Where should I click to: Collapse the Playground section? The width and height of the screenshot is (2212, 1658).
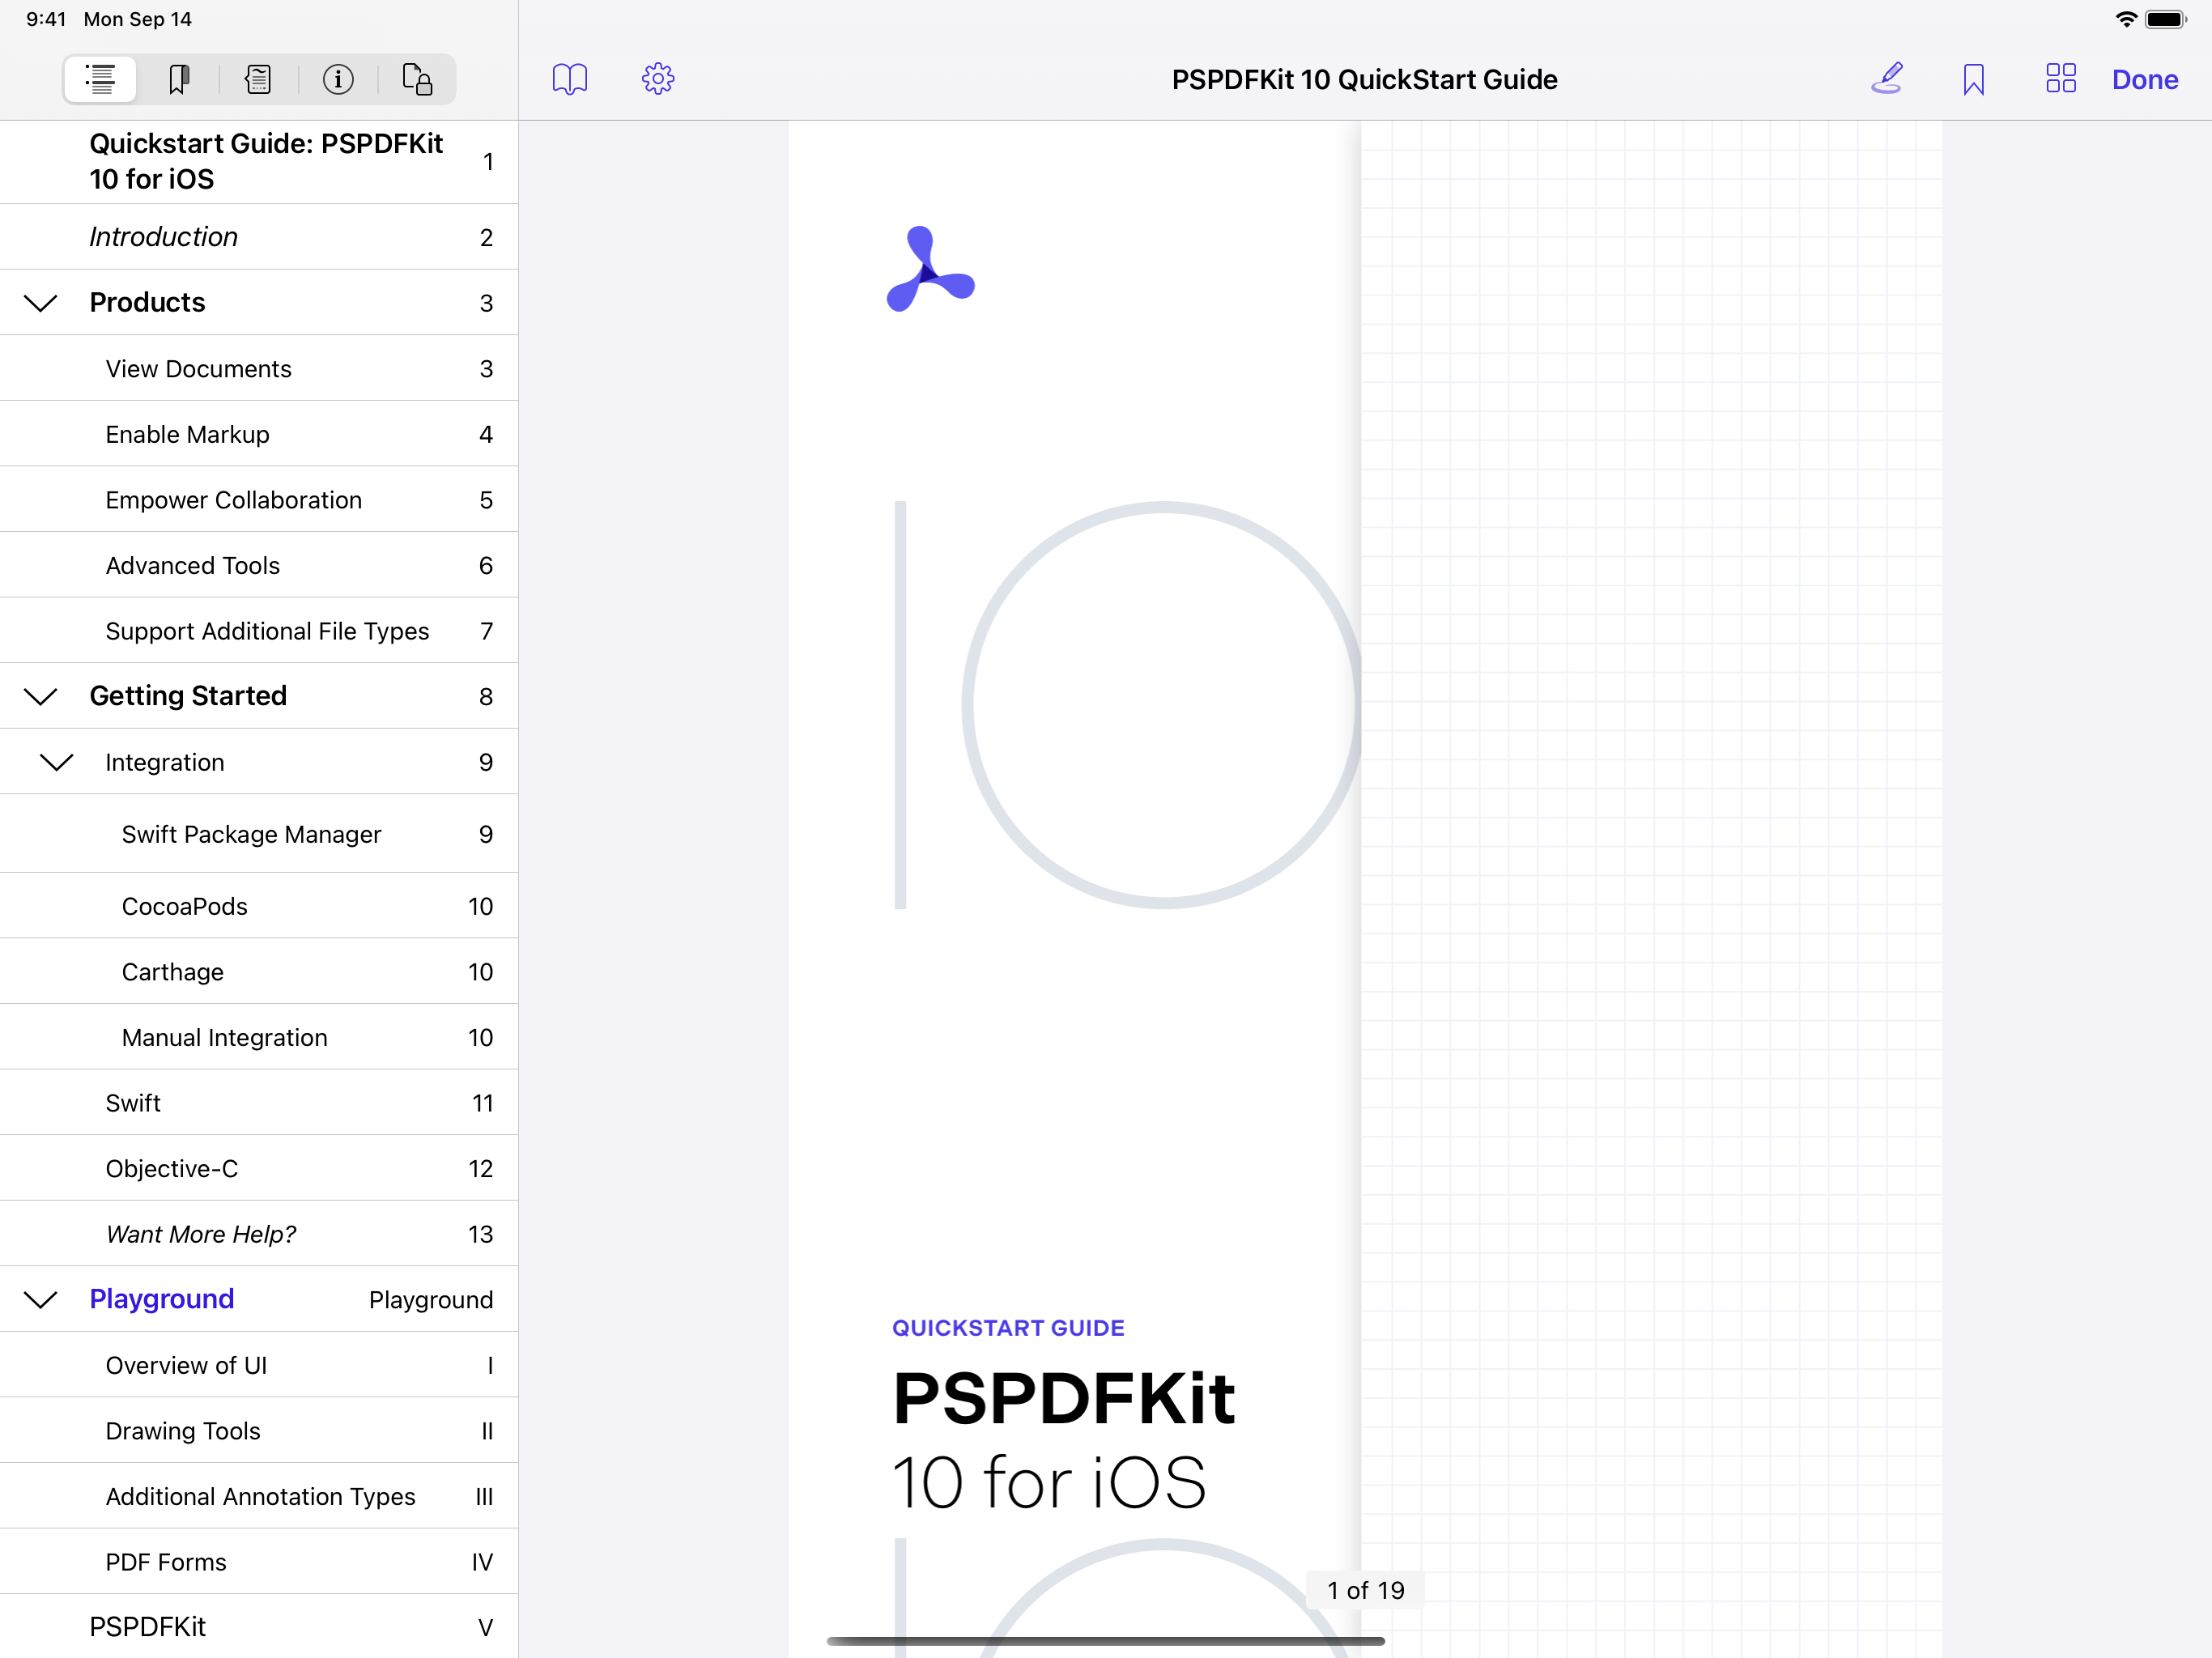tap(41, 1300)
